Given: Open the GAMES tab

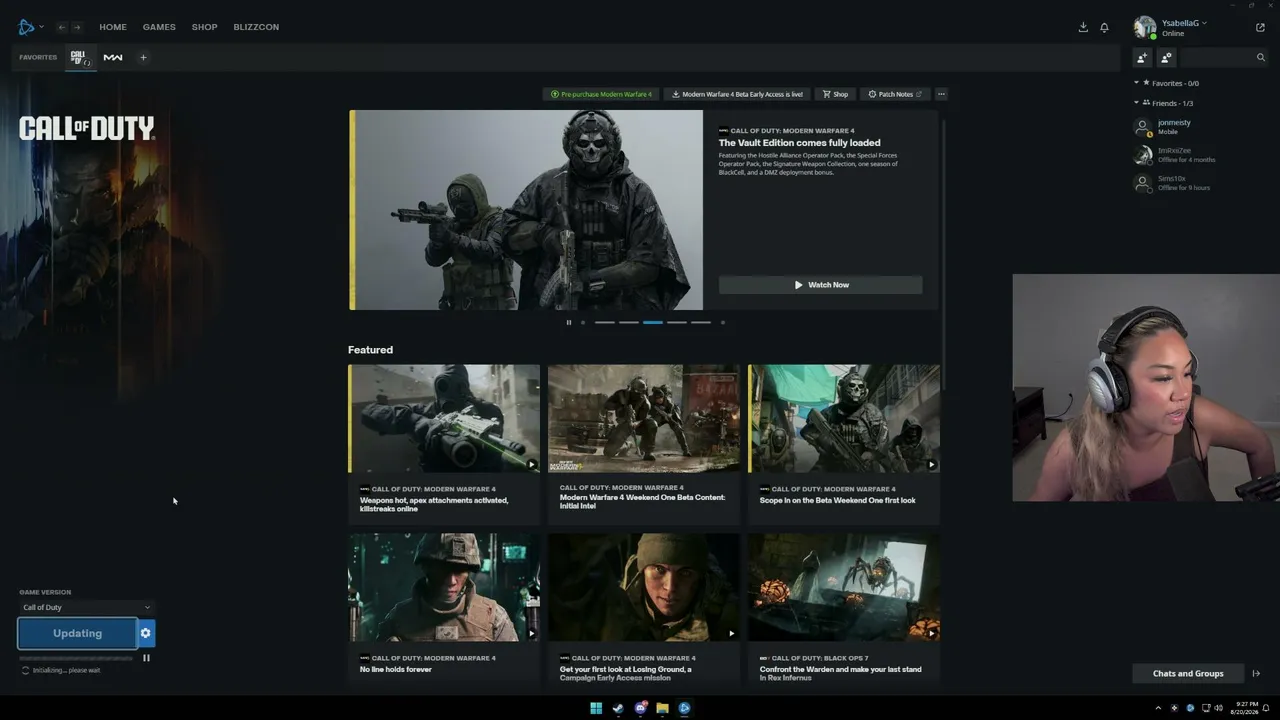Looking at the screenshot, I should [x=159, y=27].
